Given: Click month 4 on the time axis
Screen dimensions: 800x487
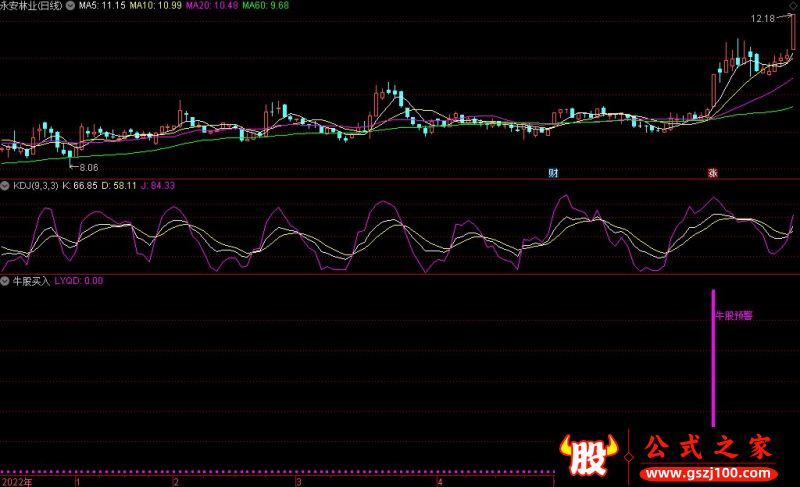Looking at the screenshot, I should (x=439, y=481).
